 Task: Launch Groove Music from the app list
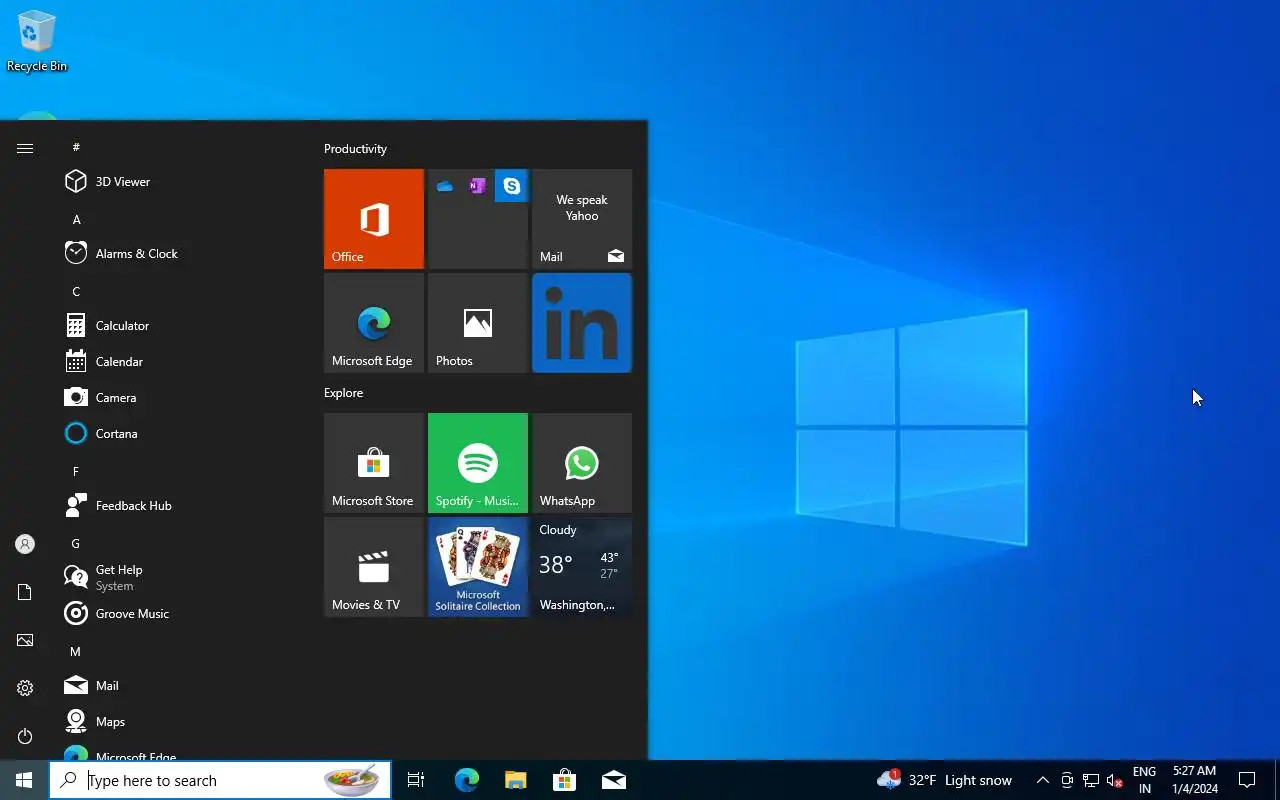[x=180, y=614]
